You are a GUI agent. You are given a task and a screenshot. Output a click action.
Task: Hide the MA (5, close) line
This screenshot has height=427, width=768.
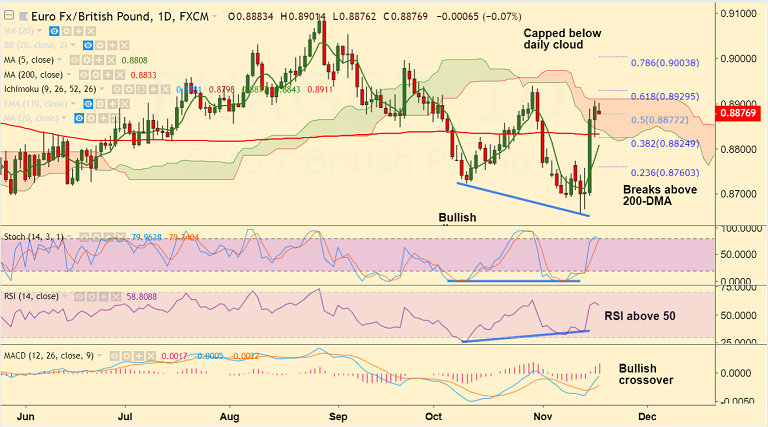coord(74,60)
